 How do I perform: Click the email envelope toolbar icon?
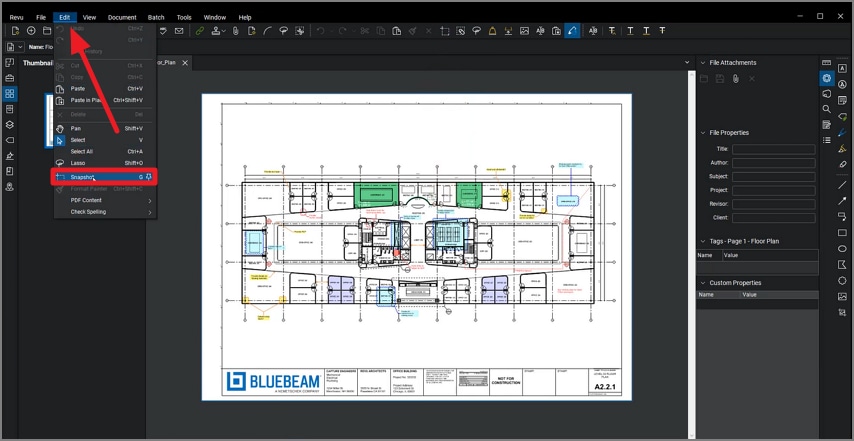coord(179,31)
